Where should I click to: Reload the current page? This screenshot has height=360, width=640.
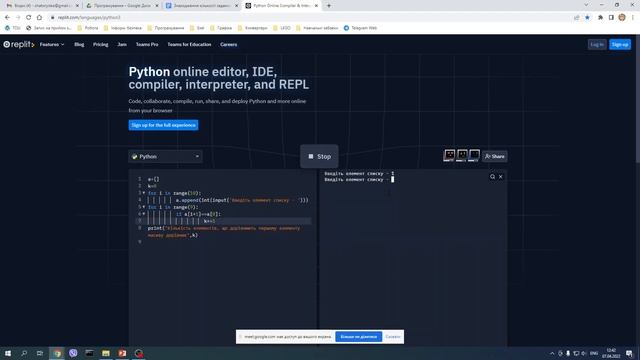29,18
